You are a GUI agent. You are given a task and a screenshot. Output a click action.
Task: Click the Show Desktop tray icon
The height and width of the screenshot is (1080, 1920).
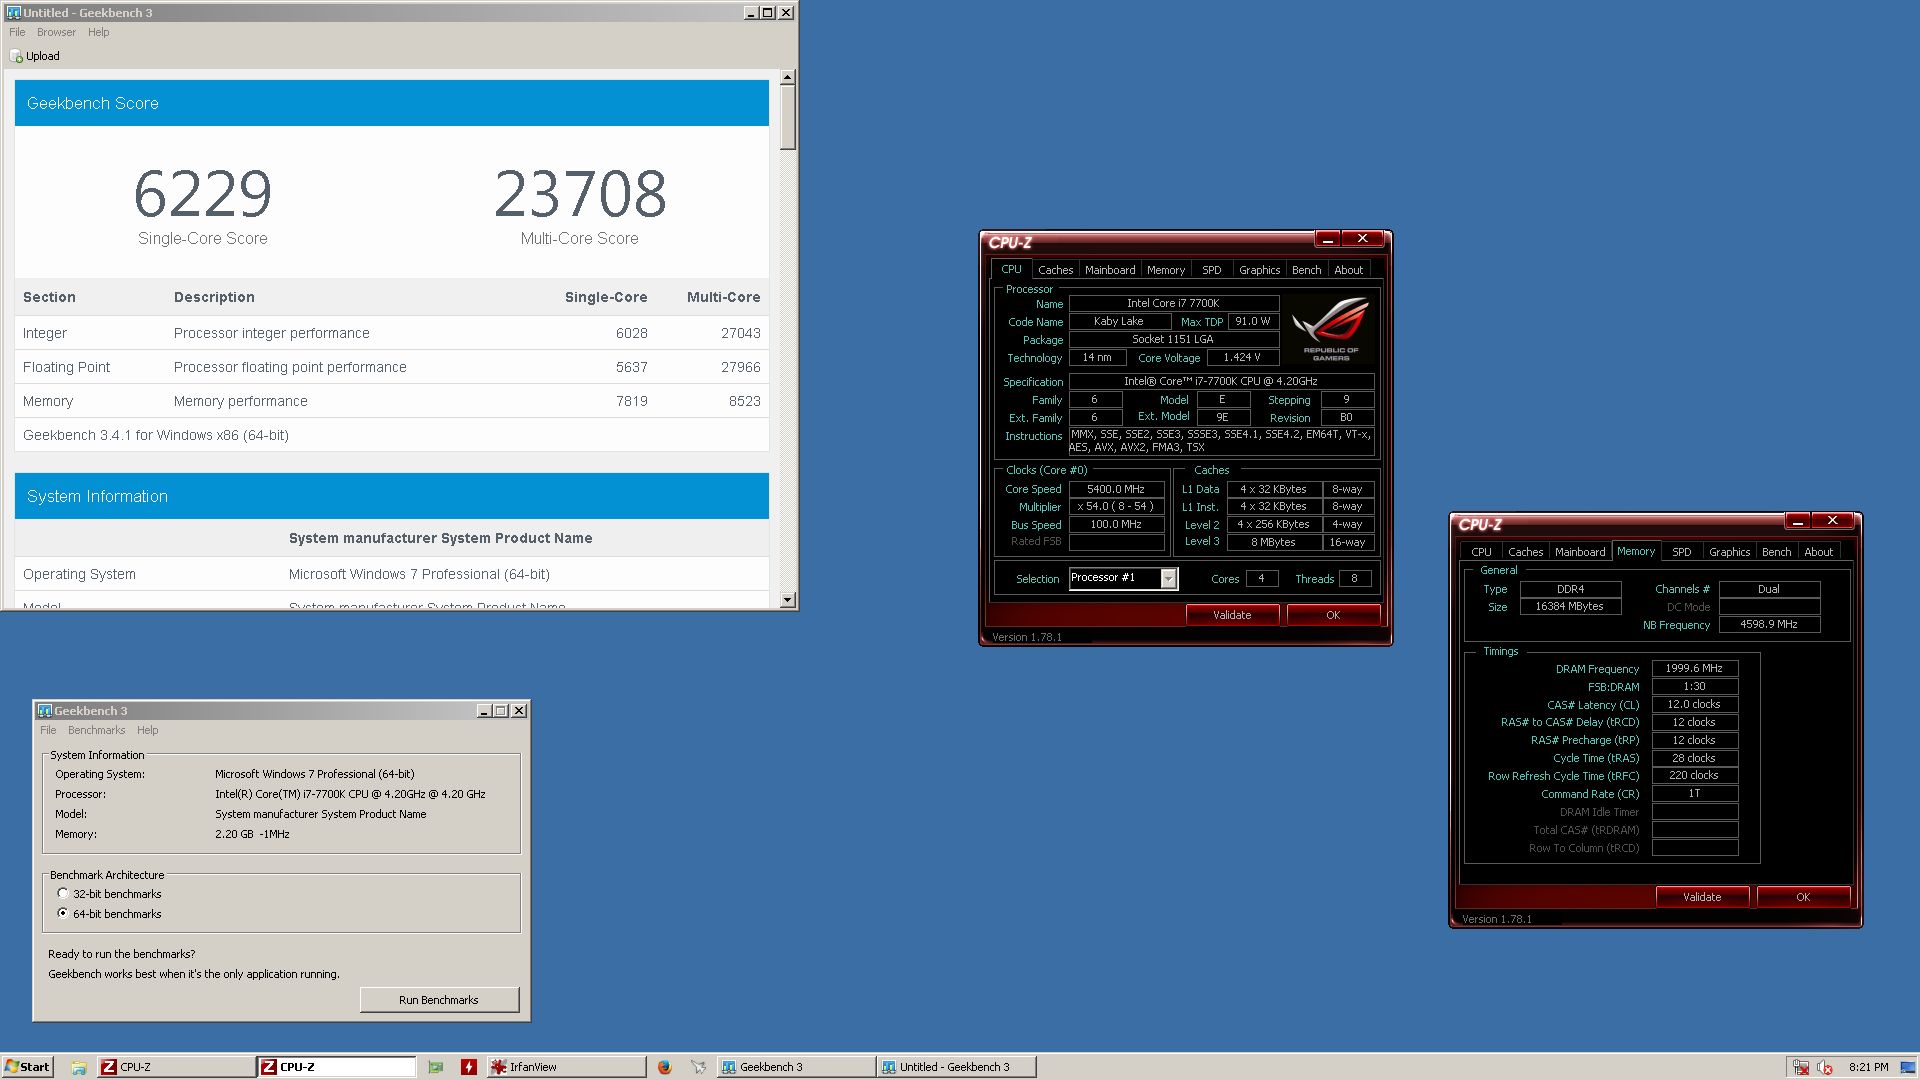click(1908, 1067)
